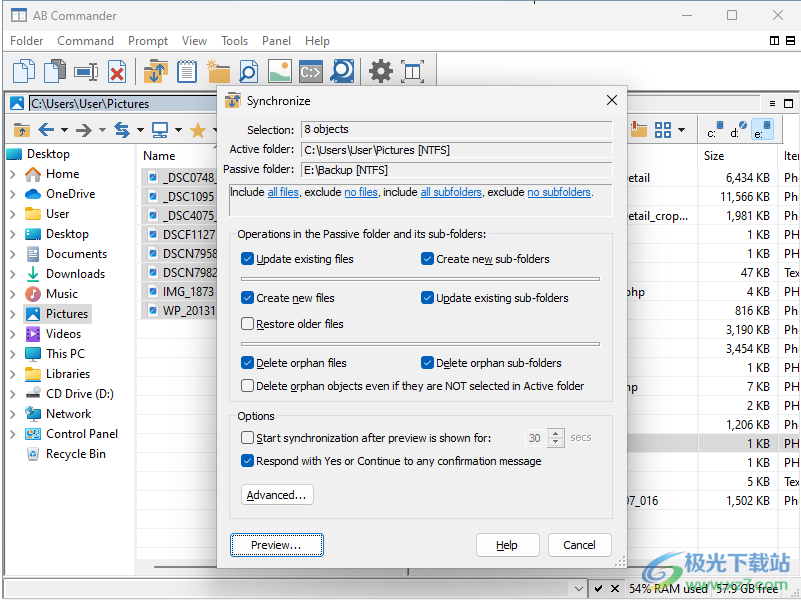This screenshot has height=601, width=801.
Task: Disable Delete orphan files
Action: (247, 363)
